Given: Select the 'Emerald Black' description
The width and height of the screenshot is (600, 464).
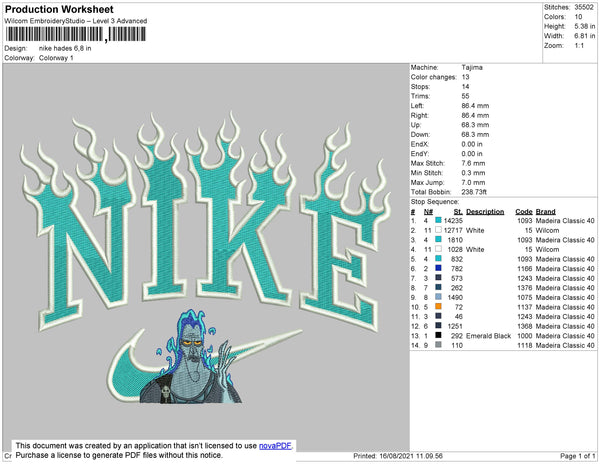Looking at the screenshot, I should (488, 336).
